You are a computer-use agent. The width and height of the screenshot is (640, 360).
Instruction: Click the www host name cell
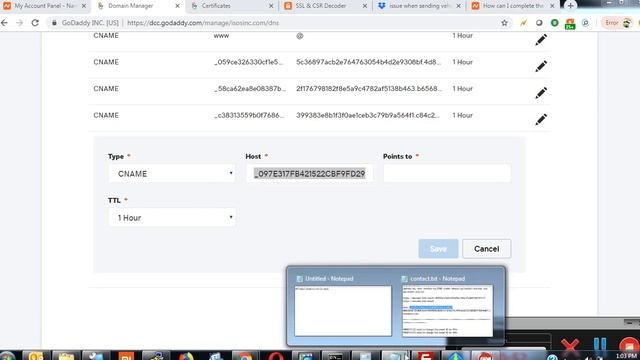(221, 36)
